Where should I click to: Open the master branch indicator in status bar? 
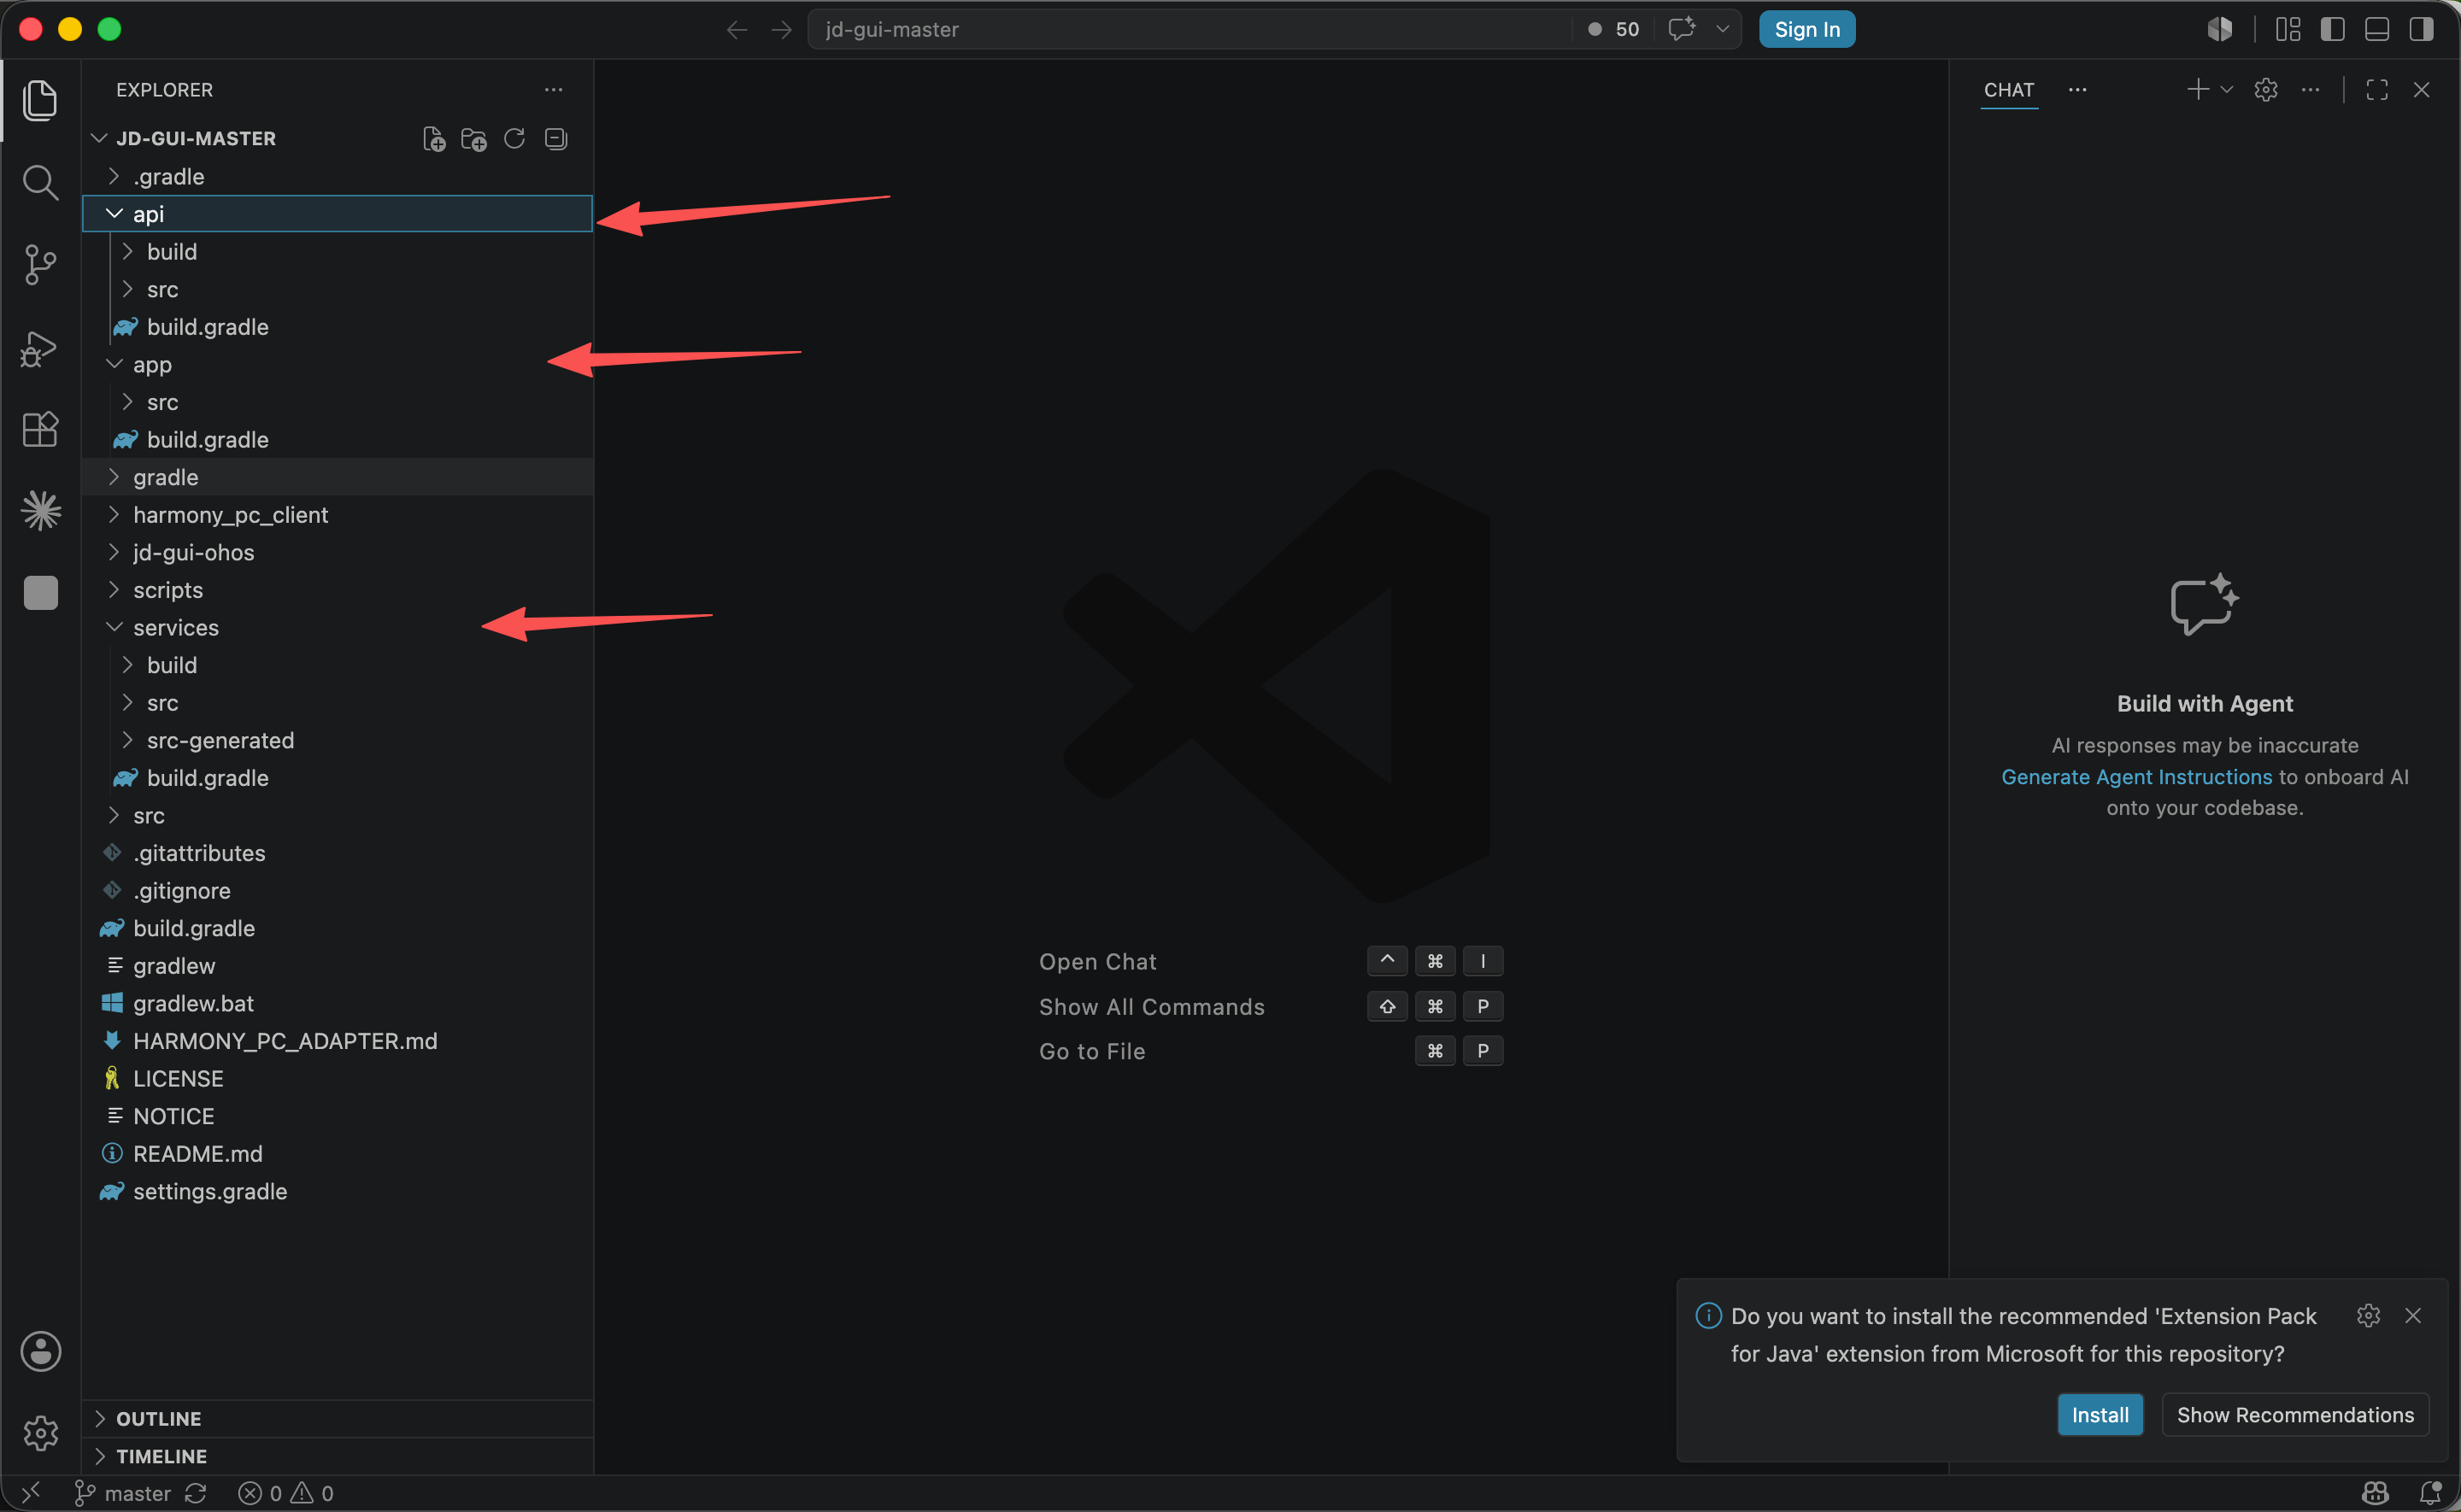point(124,1493)
